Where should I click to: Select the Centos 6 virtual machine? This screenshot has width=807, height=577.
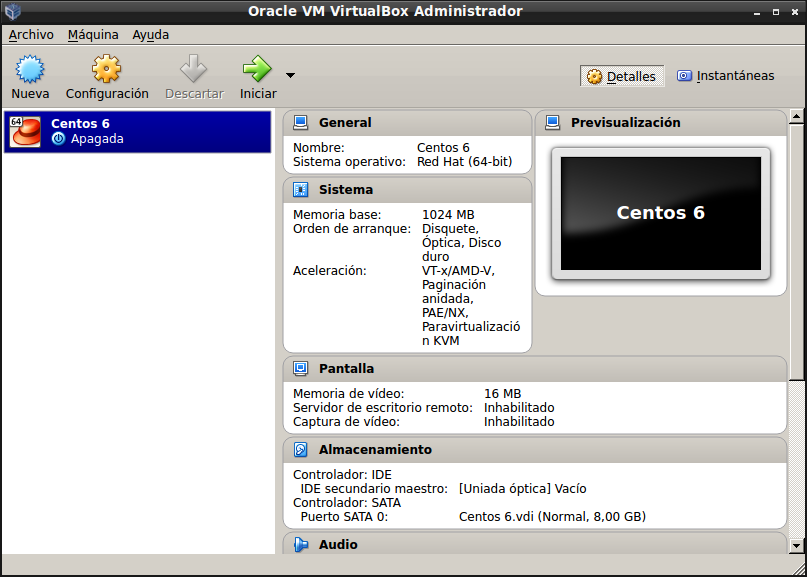(x=137, y=131)
